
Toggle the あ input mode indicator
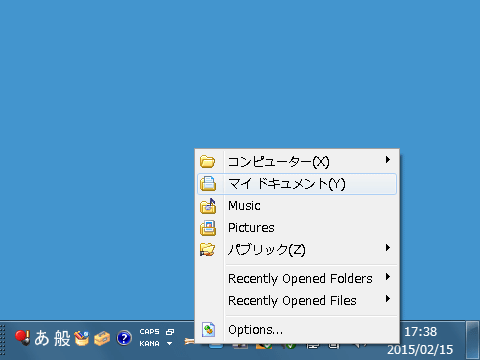click(x=42, y=338)
